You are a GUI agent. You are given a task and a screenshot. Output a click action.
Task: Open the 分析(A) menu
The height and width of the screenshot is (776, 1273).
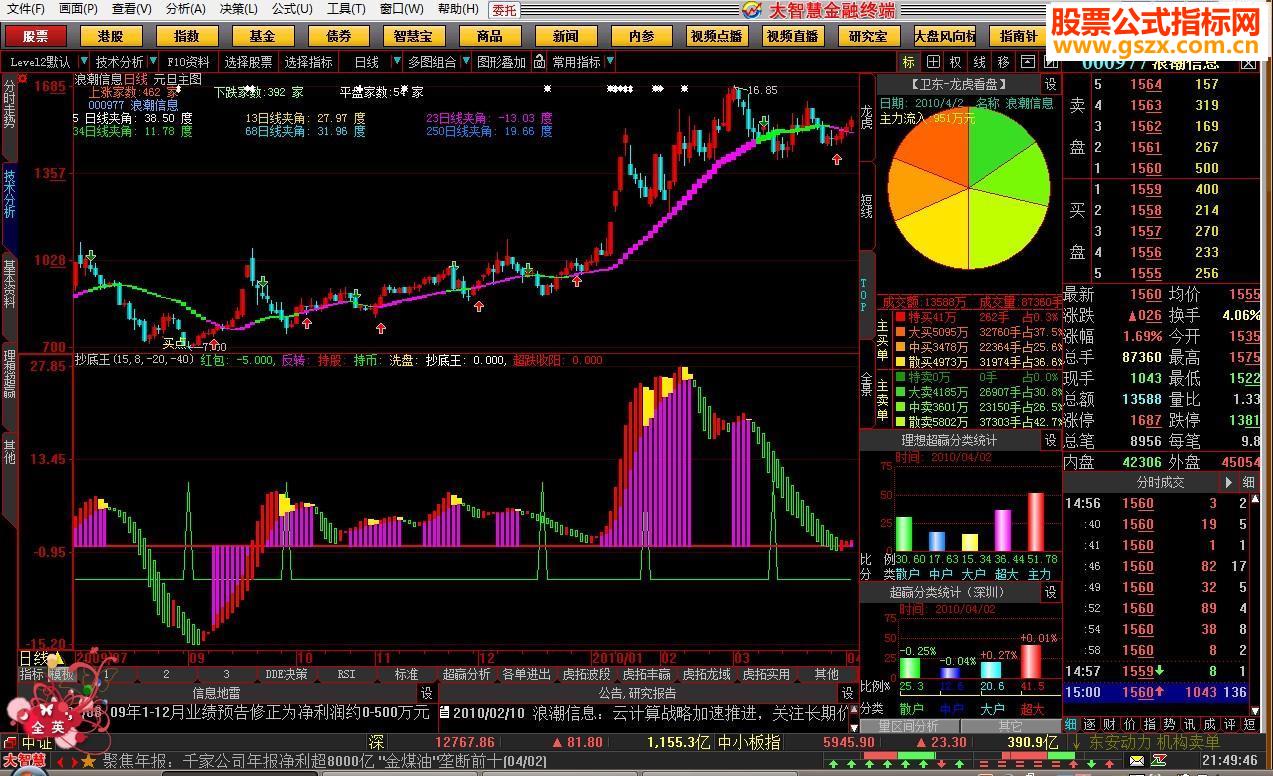point(186,9)
